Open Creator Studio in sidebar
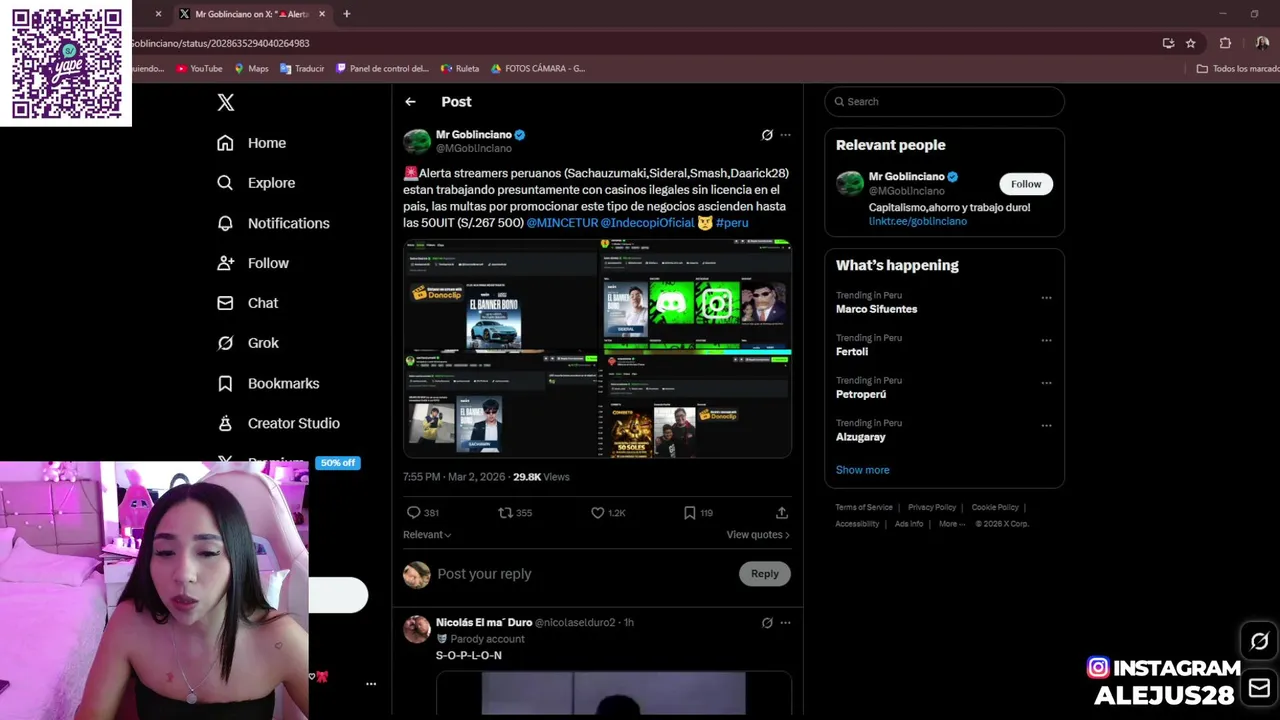This screenshot has height=720, width=1280. coord(278,423)
